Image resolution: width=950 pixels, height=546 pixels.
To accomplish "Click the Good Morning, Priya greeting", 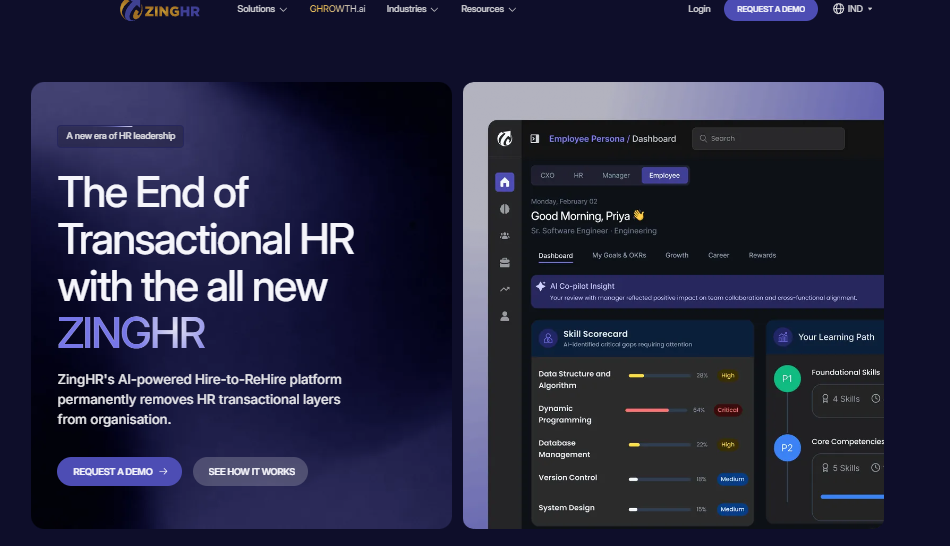I will 580,216.
